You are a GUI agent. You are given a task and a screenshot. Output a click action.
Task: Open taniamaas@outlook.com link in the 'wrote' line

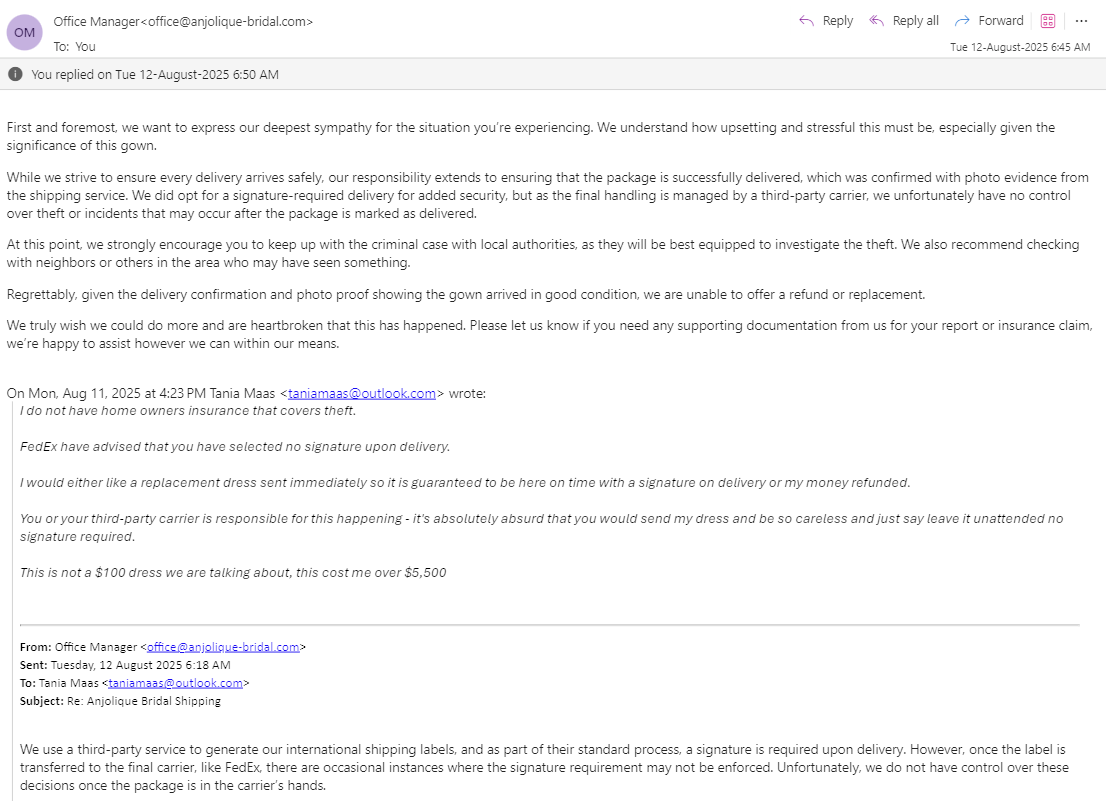pyautogui.click(x=362, y=393)
